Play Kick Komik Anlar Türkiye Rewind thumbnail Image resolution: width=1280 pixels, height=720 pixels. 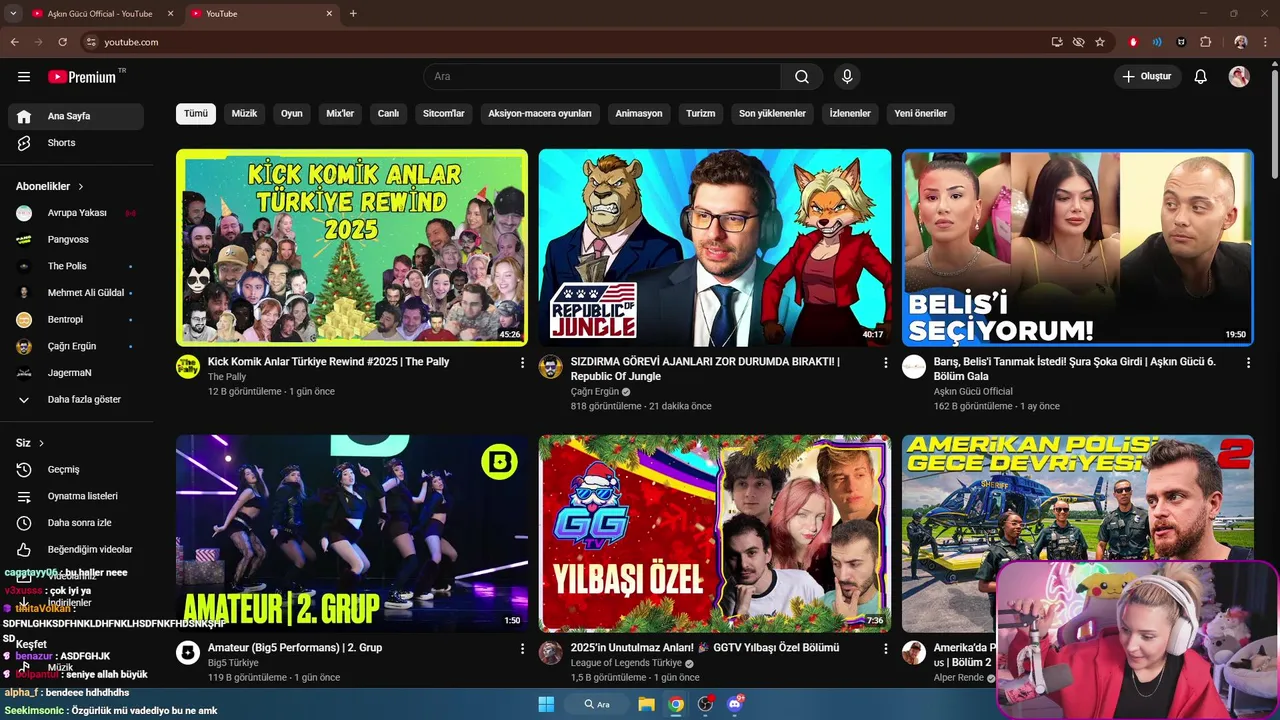coord(352,247)
